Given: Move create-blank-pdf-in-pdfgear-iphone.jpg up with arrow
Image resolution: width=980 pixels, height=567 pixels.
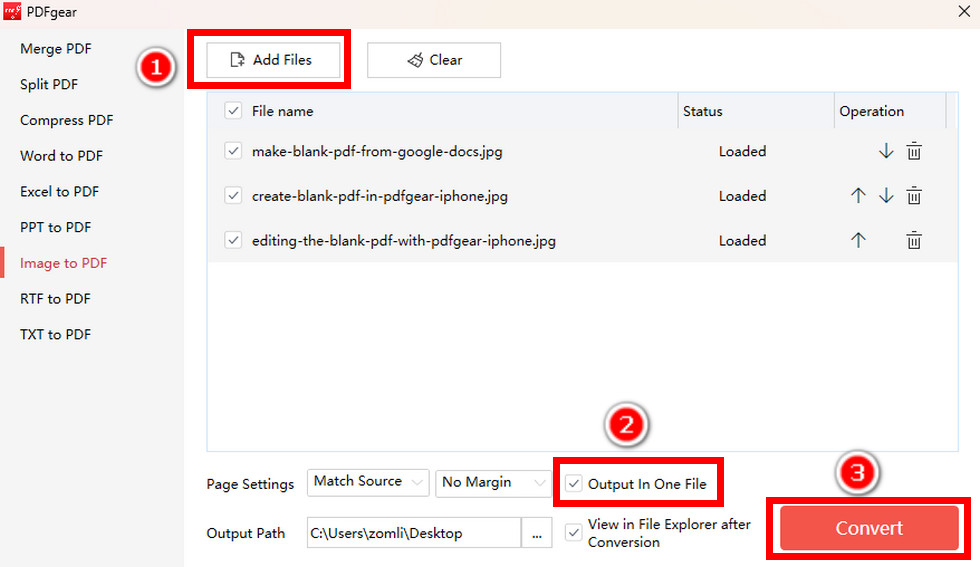Looking at the screenshot, I should [x=858, y=196].
